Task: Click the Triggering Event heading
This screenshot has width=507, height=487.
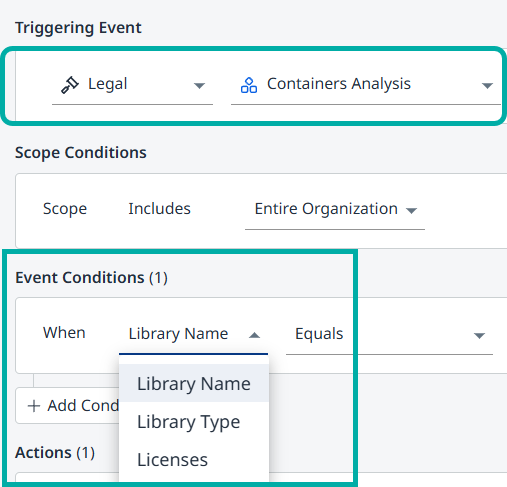Action: (78, 28)
